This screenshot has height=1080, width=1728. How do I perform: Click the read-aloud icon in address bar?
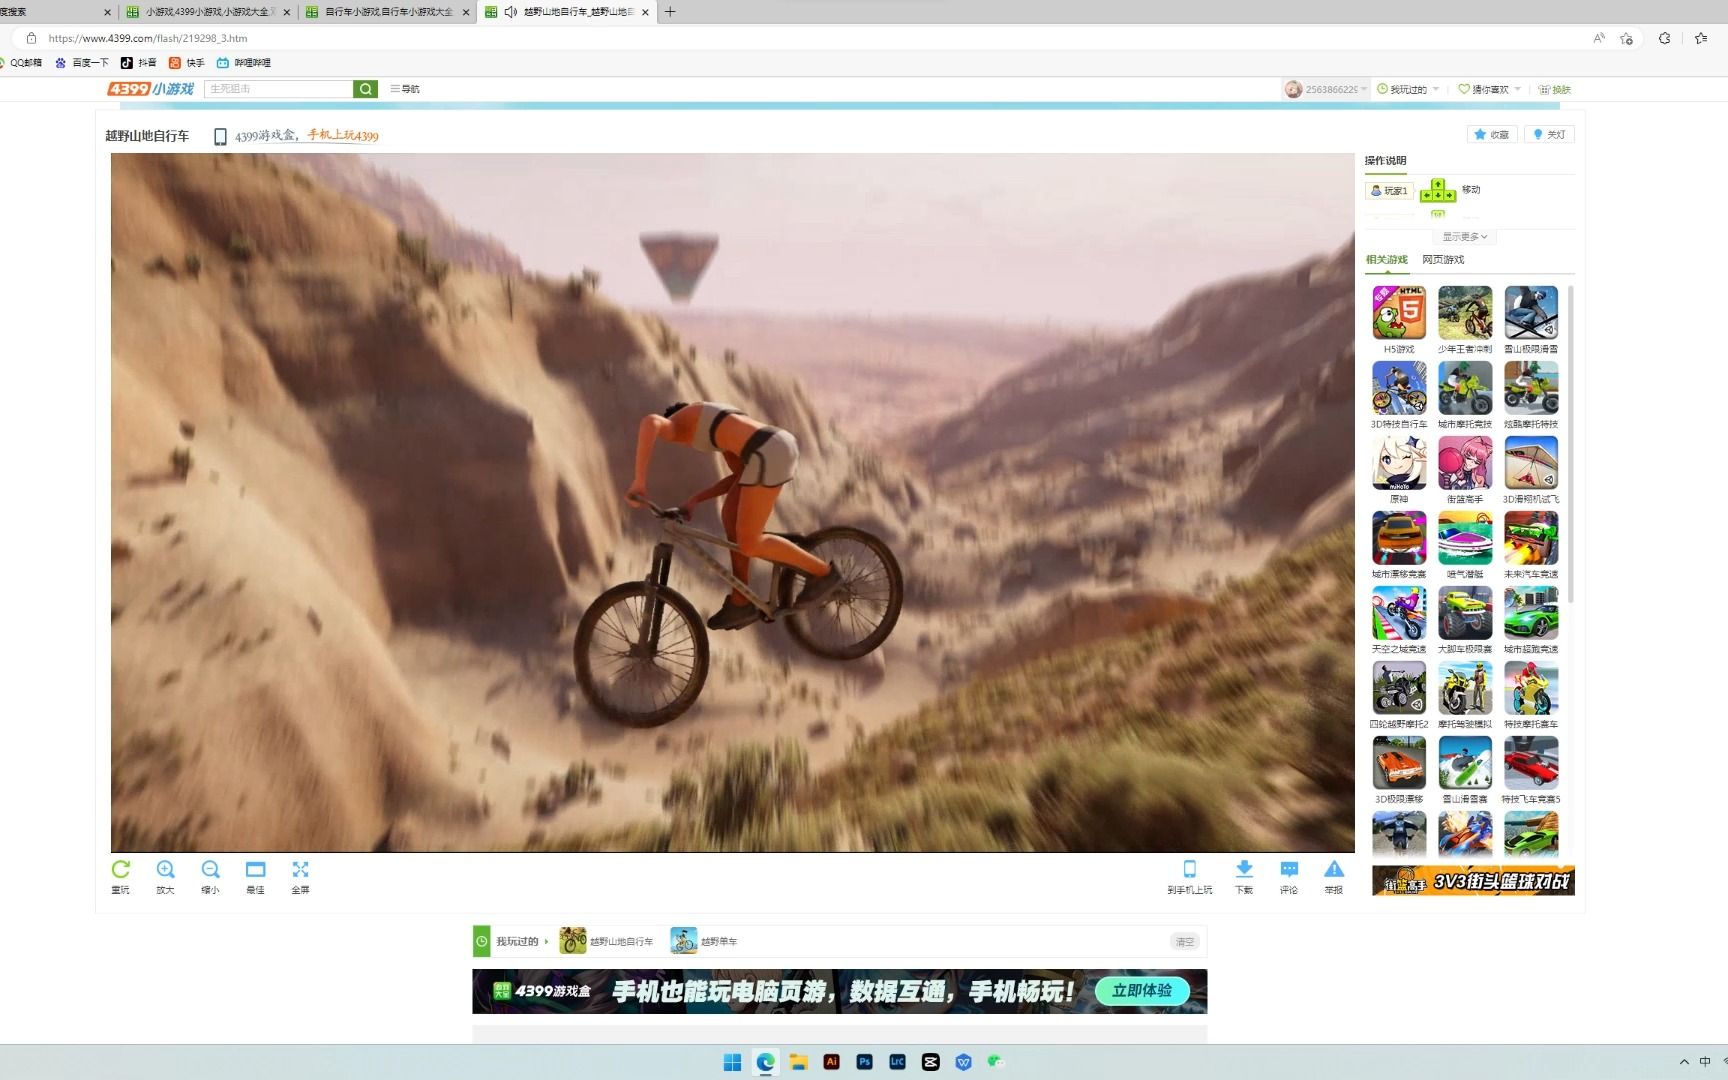[1599, 38]
